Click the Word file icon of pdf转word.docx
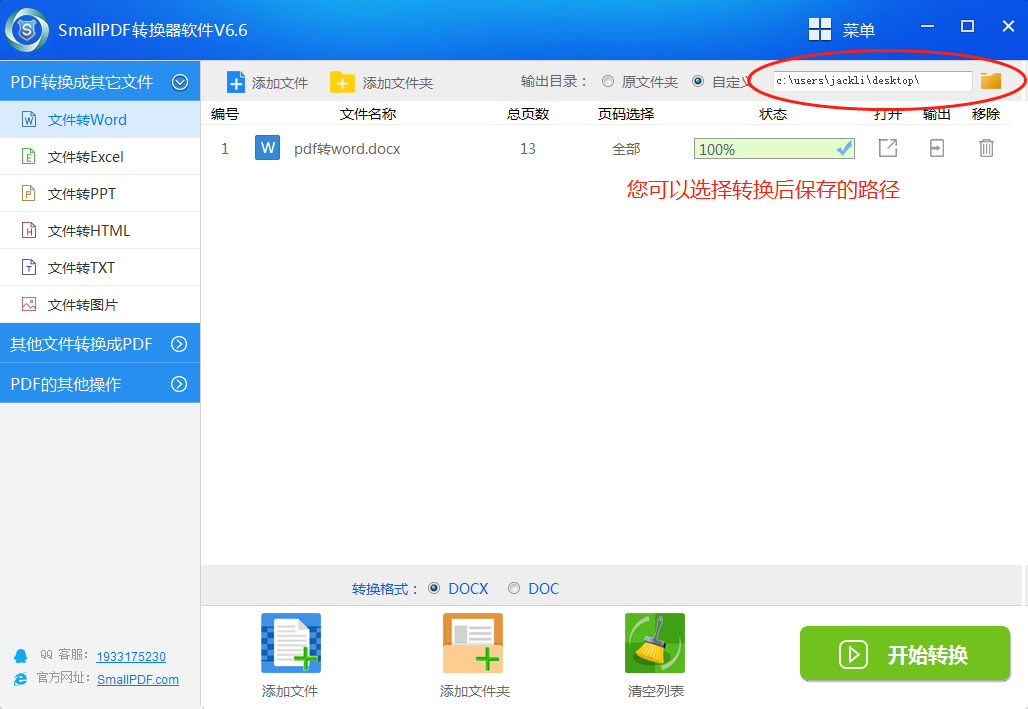This screenshot has width=1028, height=709. click(x=267, y=148)
